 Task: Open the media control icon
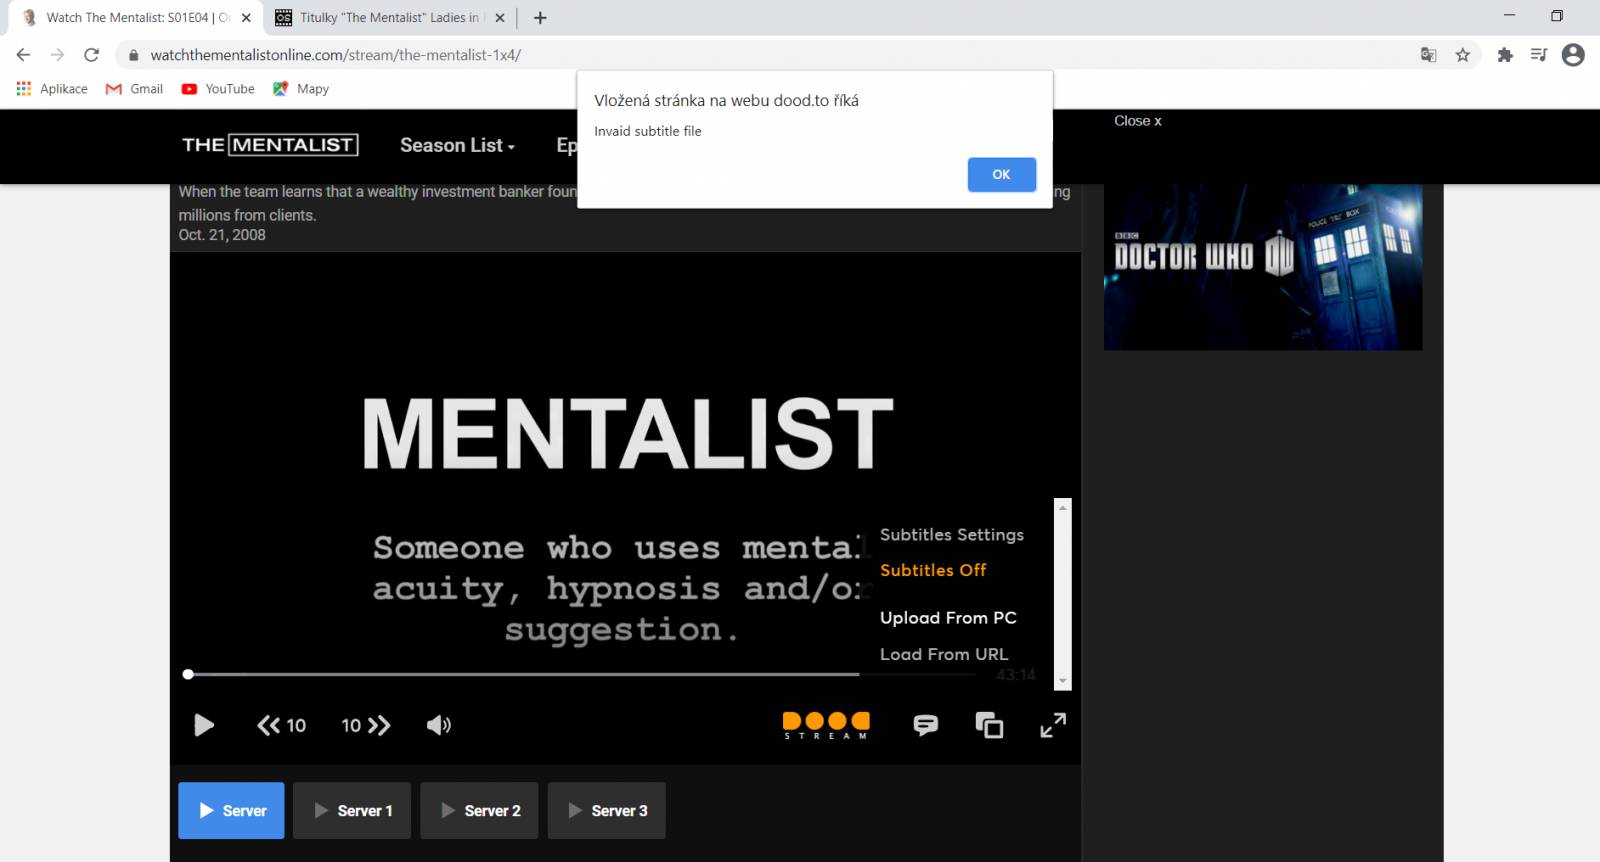point(1539,55)
